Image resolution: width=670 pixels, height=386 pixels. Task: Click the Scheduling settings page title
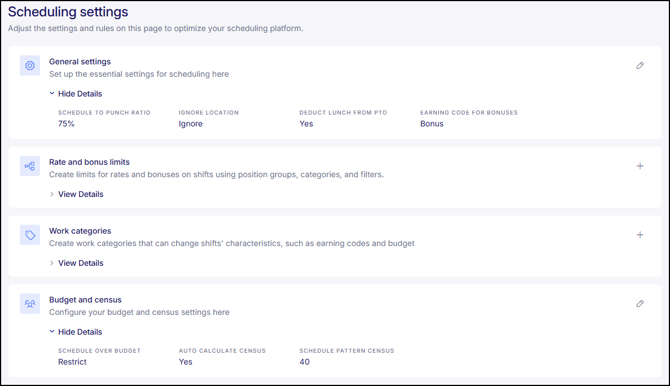tap(68, 12)
